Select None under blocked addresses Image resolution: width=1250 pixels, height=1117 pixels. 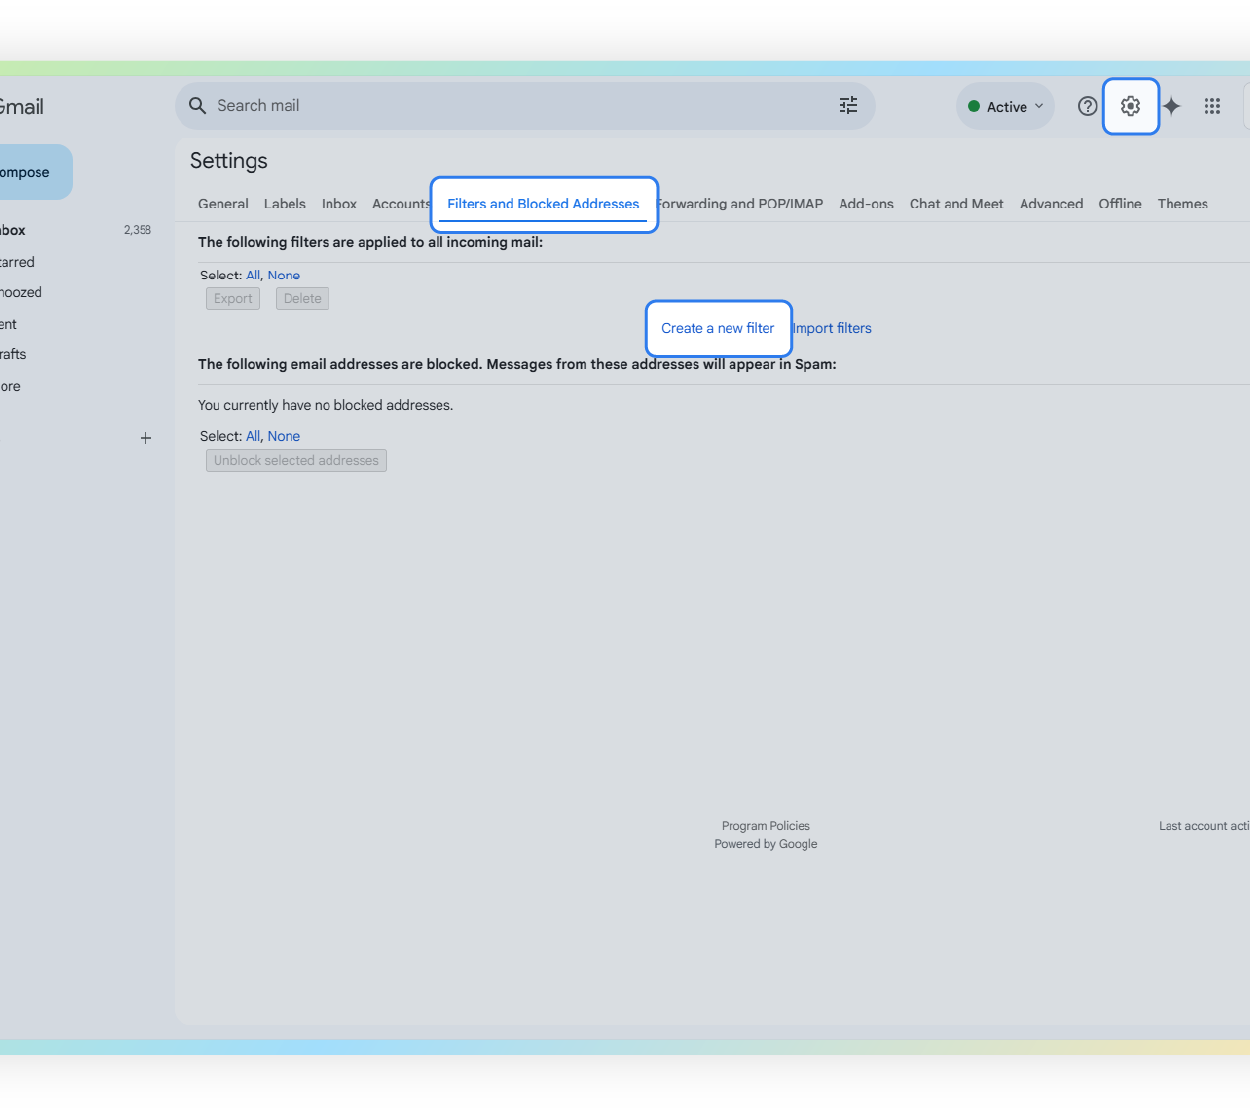(284, 436)
